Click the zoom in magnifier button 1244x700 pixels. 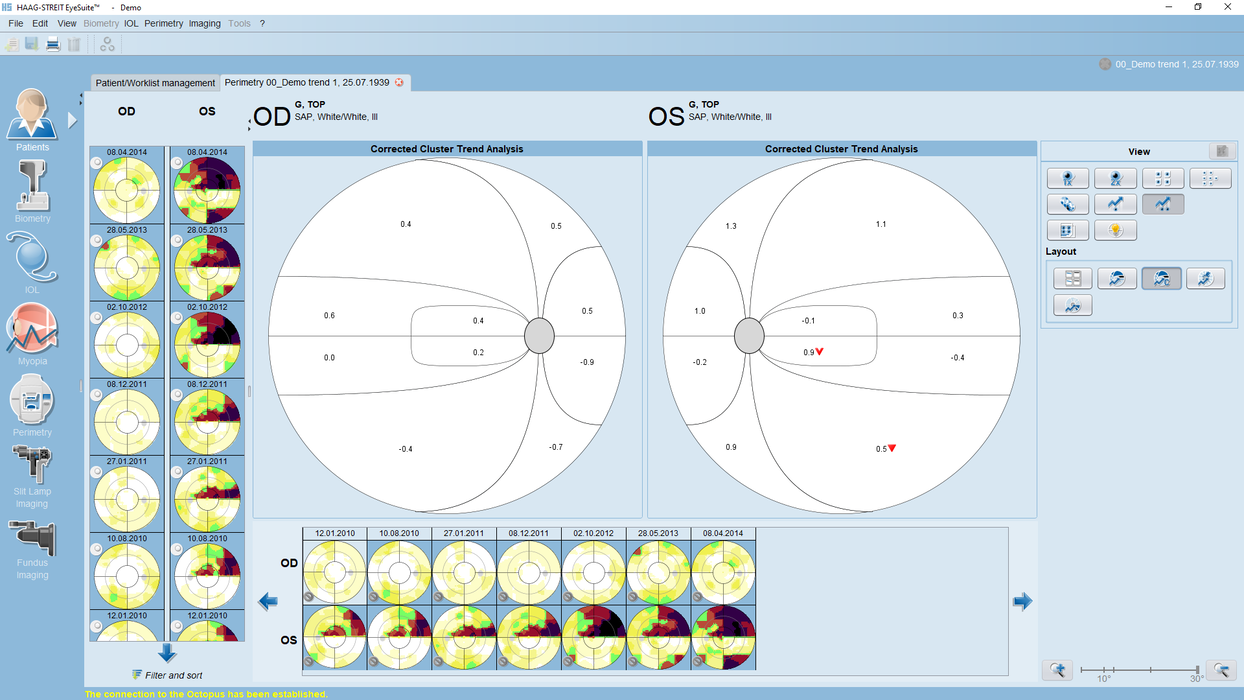pos(1060,670)
